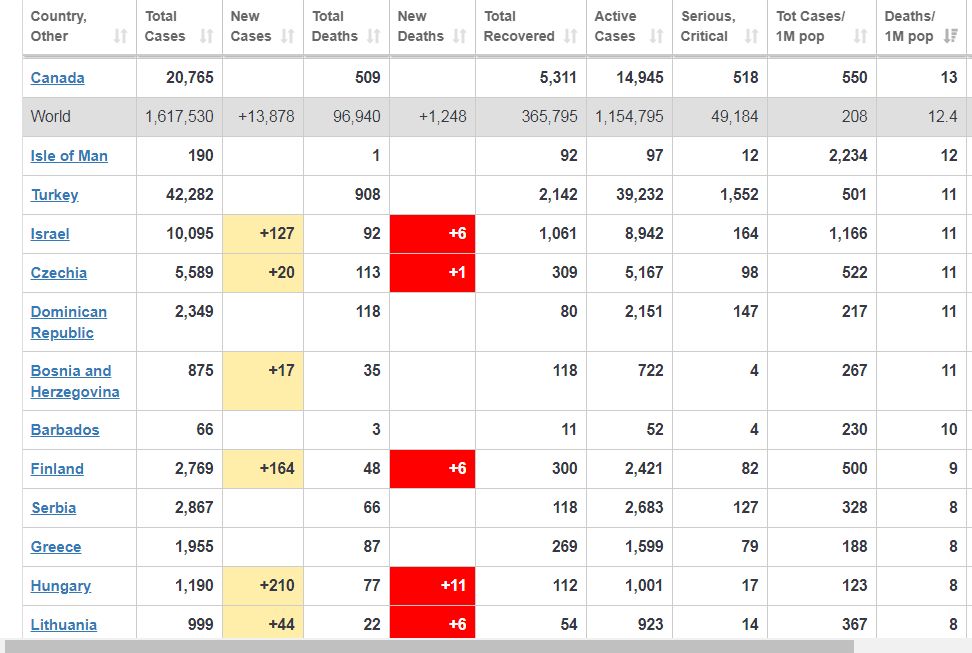Viewport: 972px width, 653px height.
Task: Select World total deaths 96,940
Action: [356, 117]
